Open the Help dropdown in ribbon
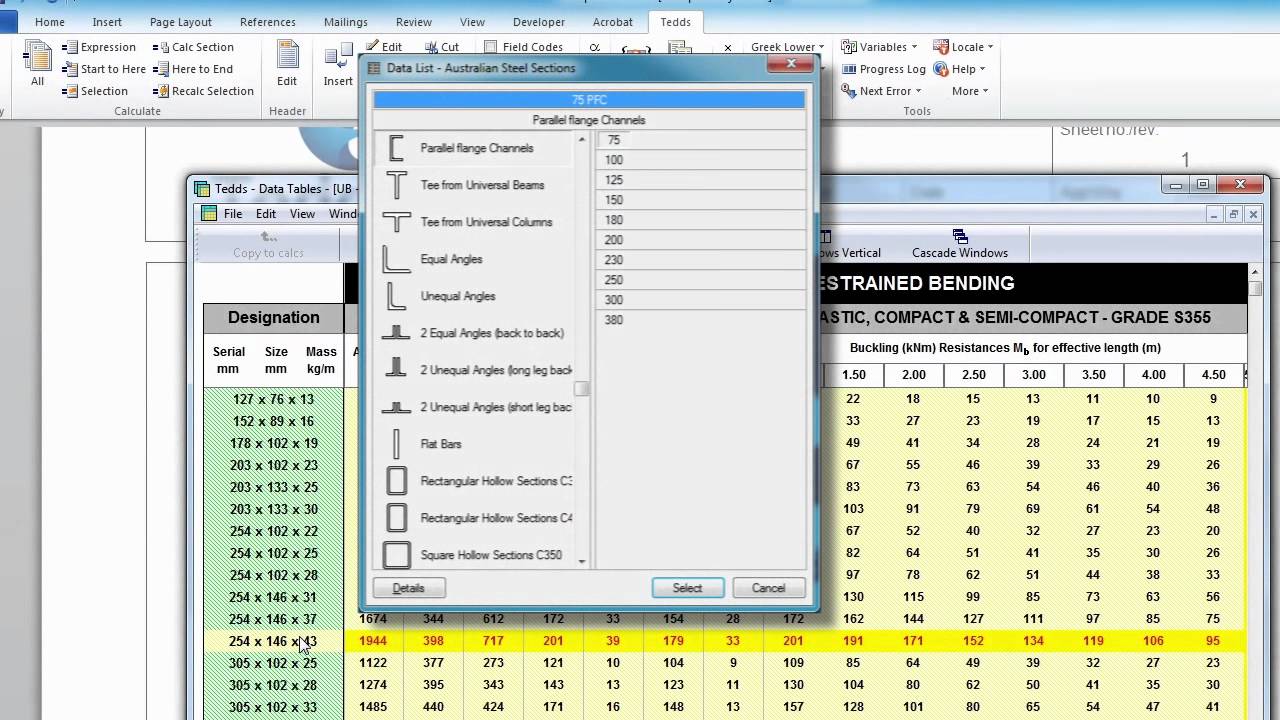The height and width of the screenshot is (720, 1280). (x=960, y=69)
